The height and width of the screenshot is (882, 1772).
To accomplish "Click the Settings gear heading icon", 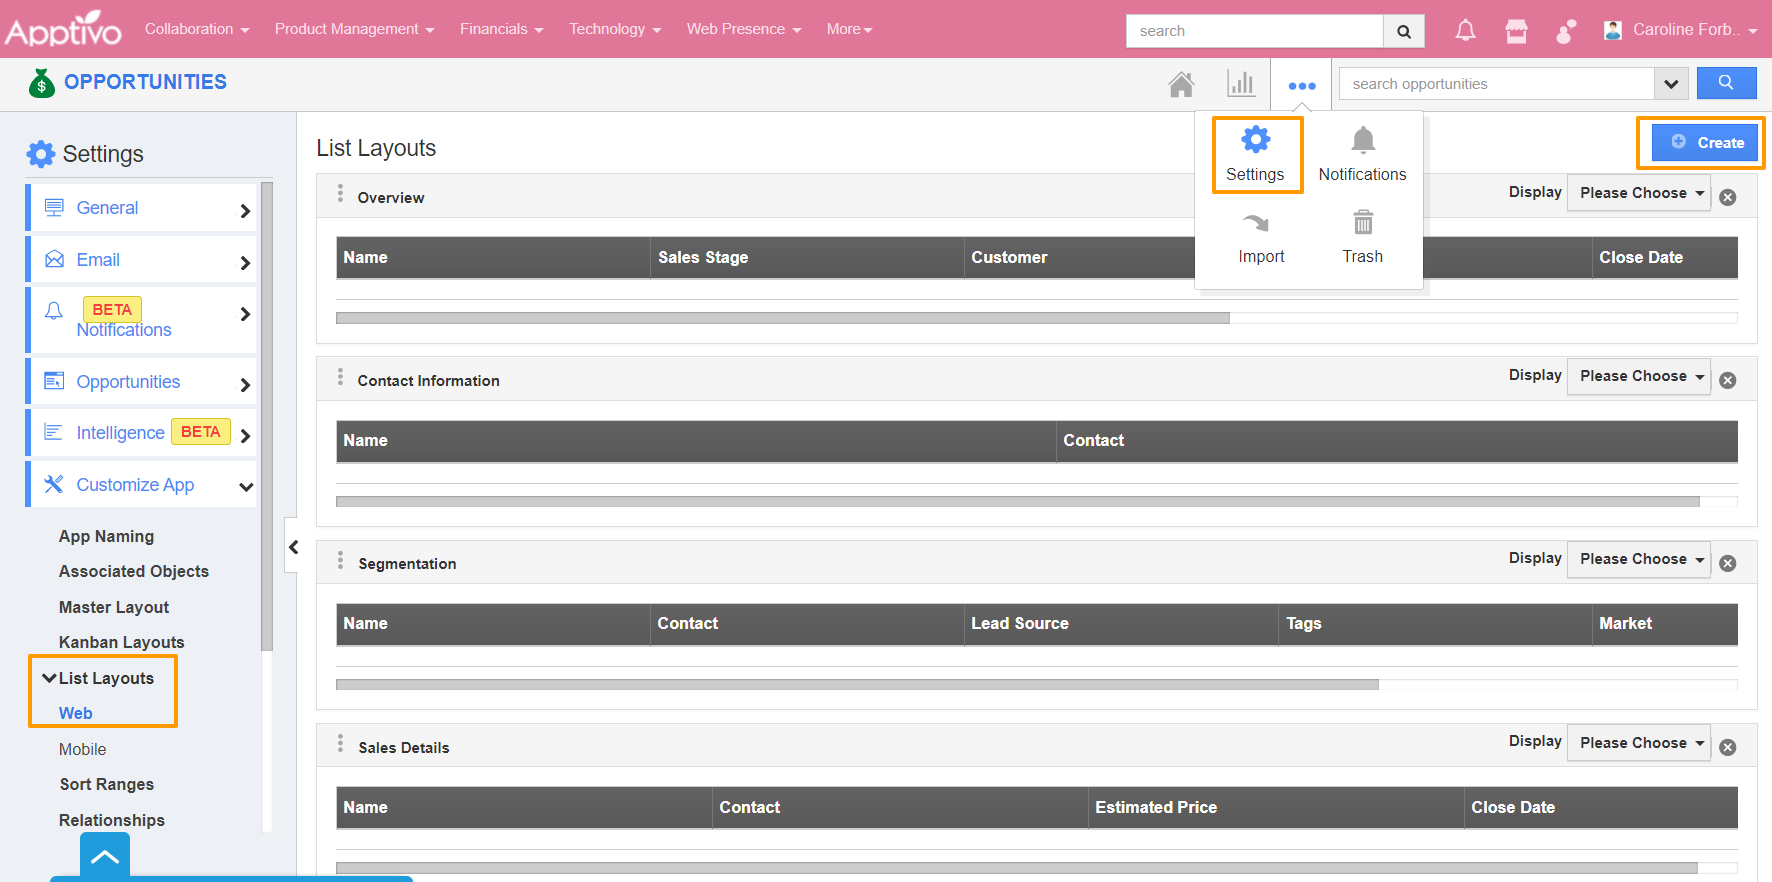I will coord(41,154).
